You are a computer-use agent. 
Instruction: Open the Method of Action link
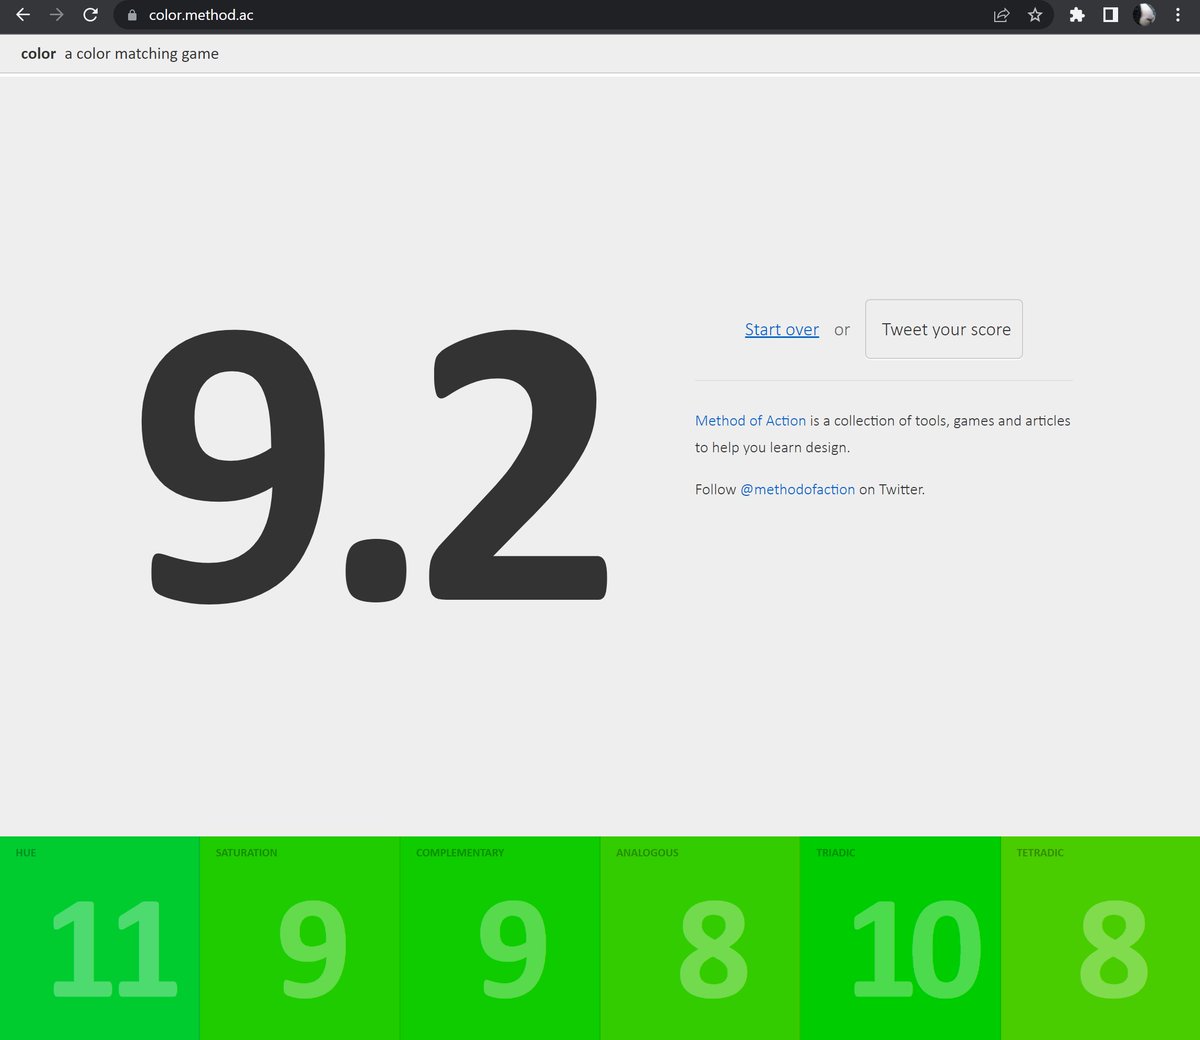750,421
